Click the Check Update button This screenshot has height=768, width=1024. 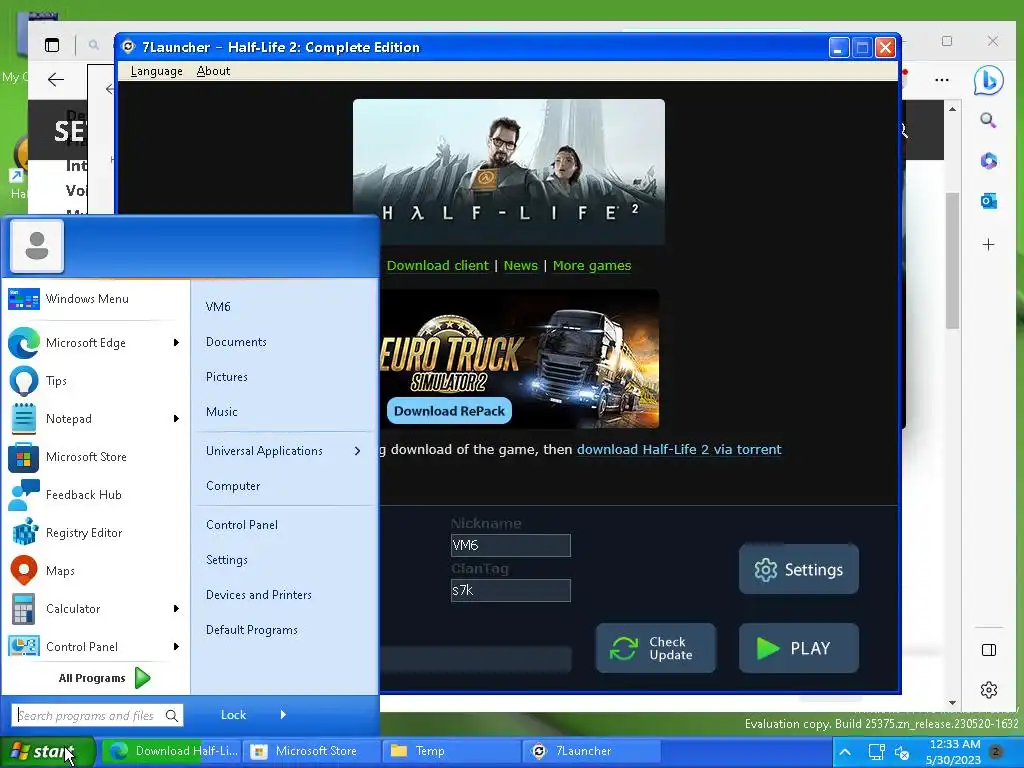tap(656, 648)
